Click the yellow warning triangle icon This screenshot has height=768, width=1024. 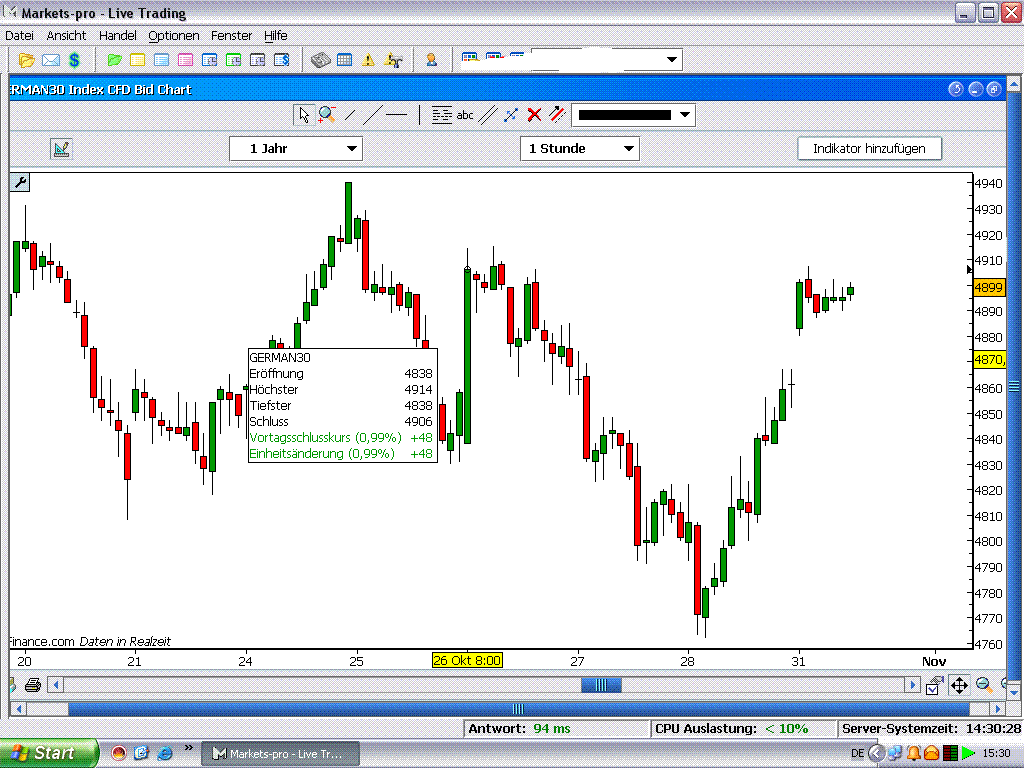tap(368, 60)
